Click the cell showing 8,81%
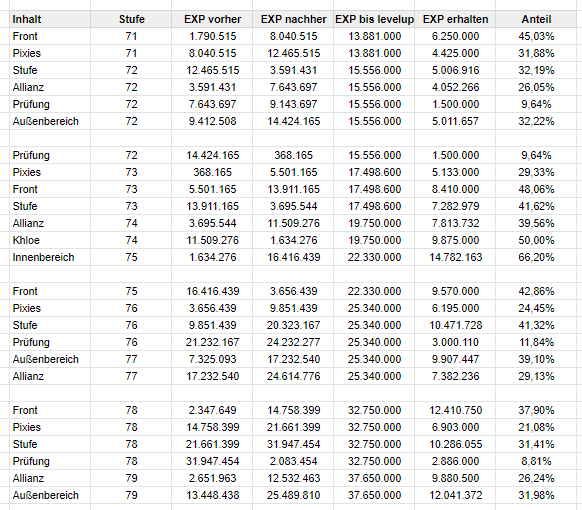This screenshot has height=510, width=582. (536, 461)
